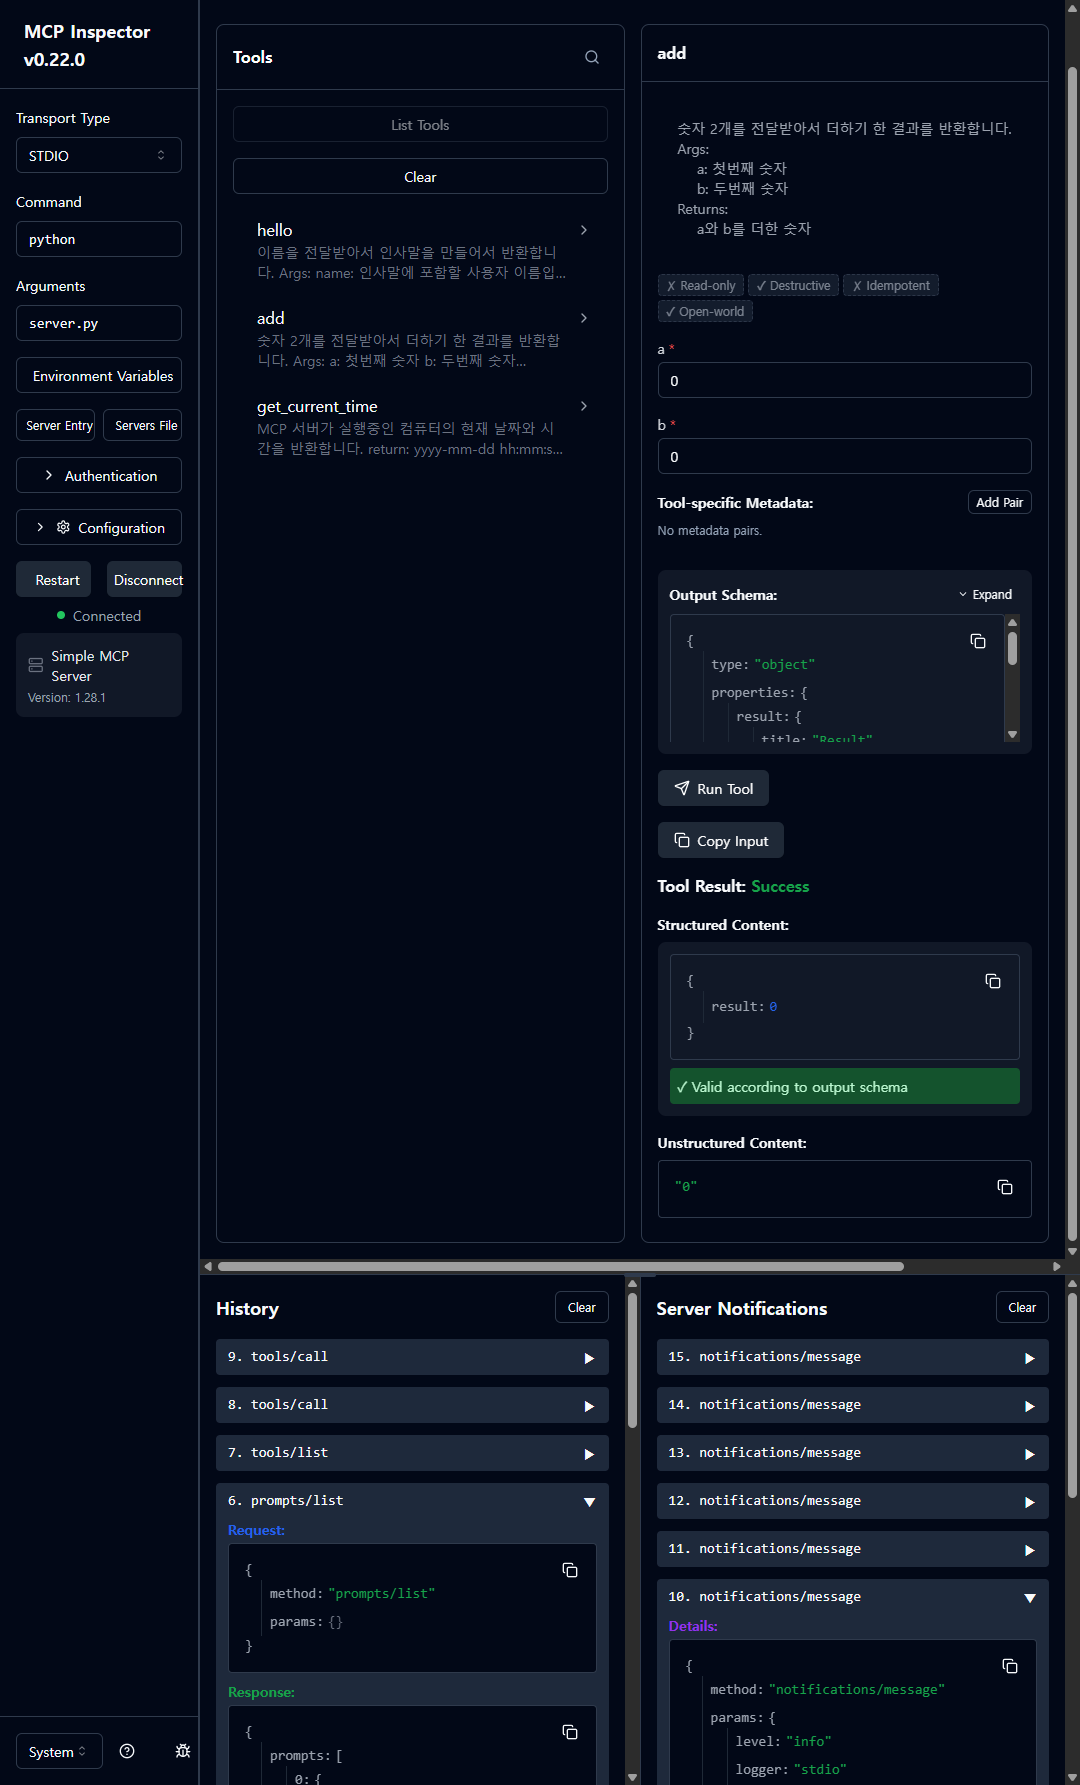The height and width of the screenshot is (1785, 1080).
Task: Click the search icon in Tools header
Action: (x=592, y=57)
